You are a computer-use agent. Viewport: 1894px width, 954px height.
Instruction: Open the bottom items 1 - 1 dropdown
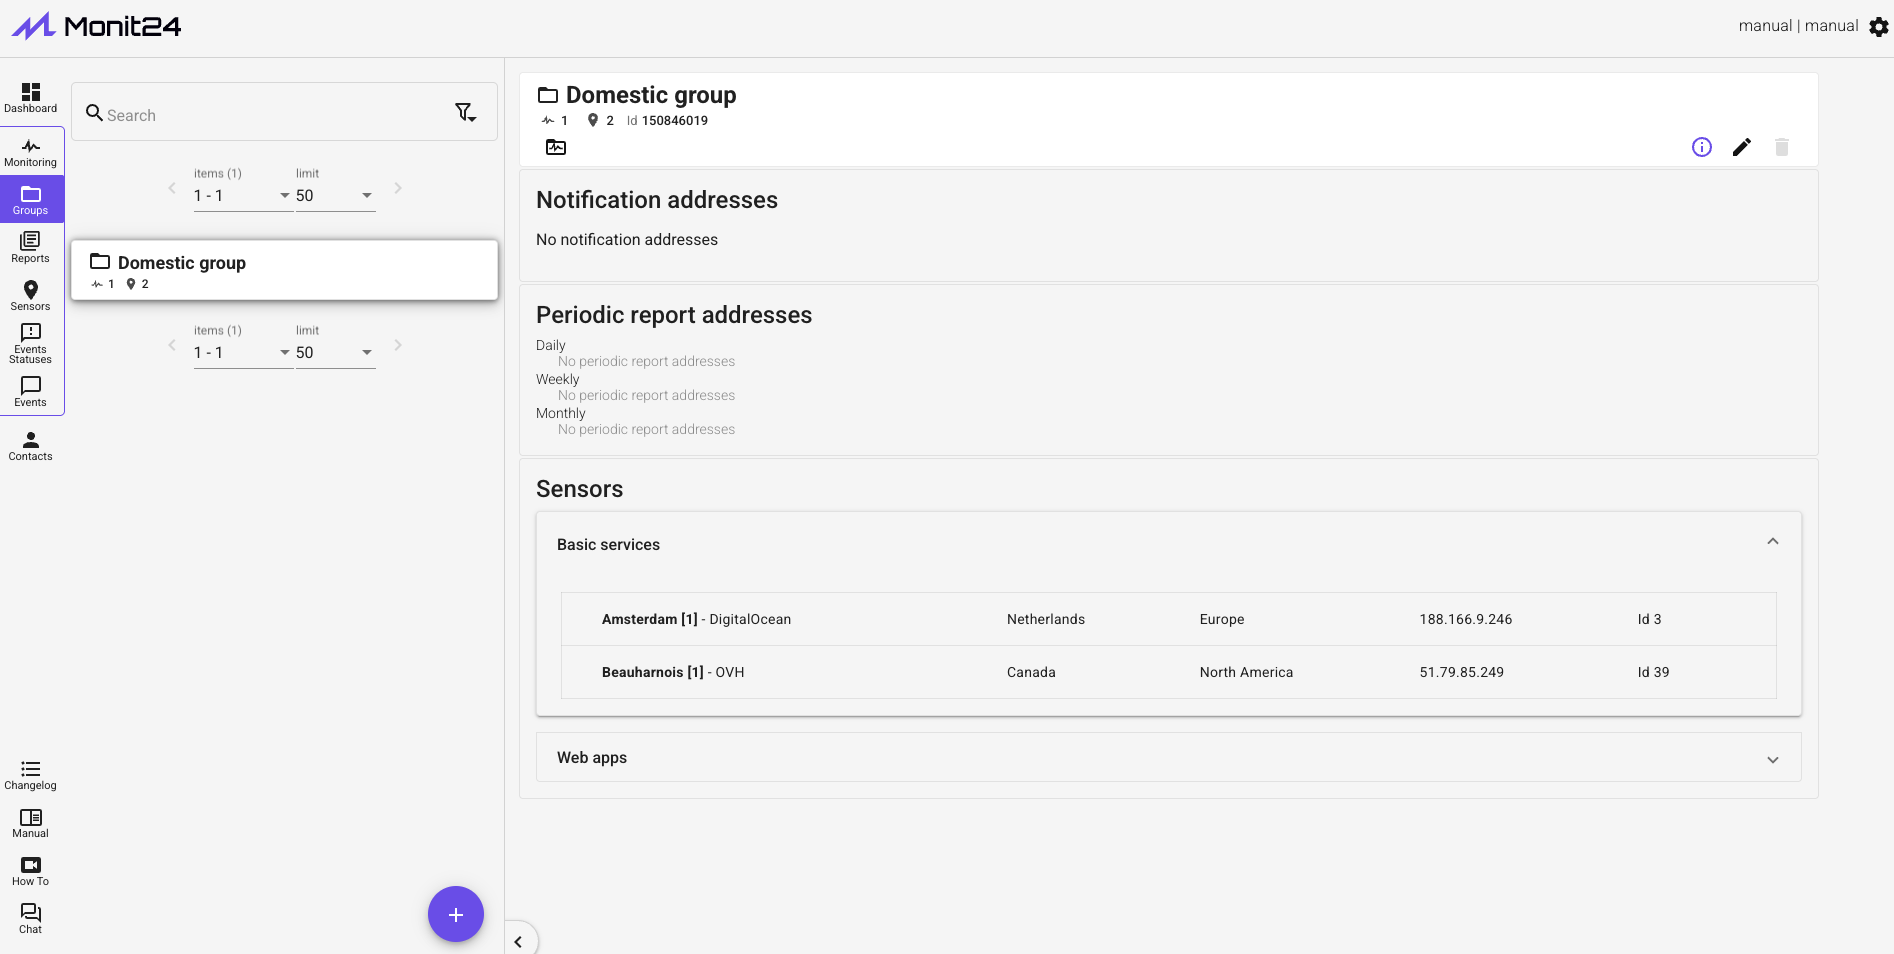pyautogui.click(x=241, y=353)
